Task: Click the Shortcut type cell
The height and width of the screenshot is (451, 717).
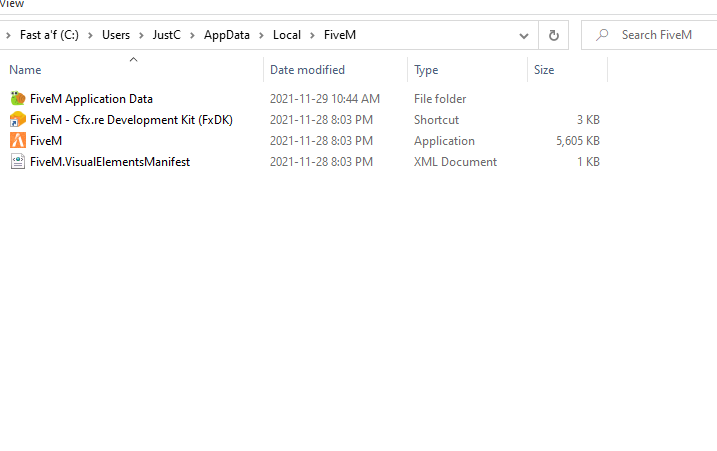Action: [x=436, y=120]
